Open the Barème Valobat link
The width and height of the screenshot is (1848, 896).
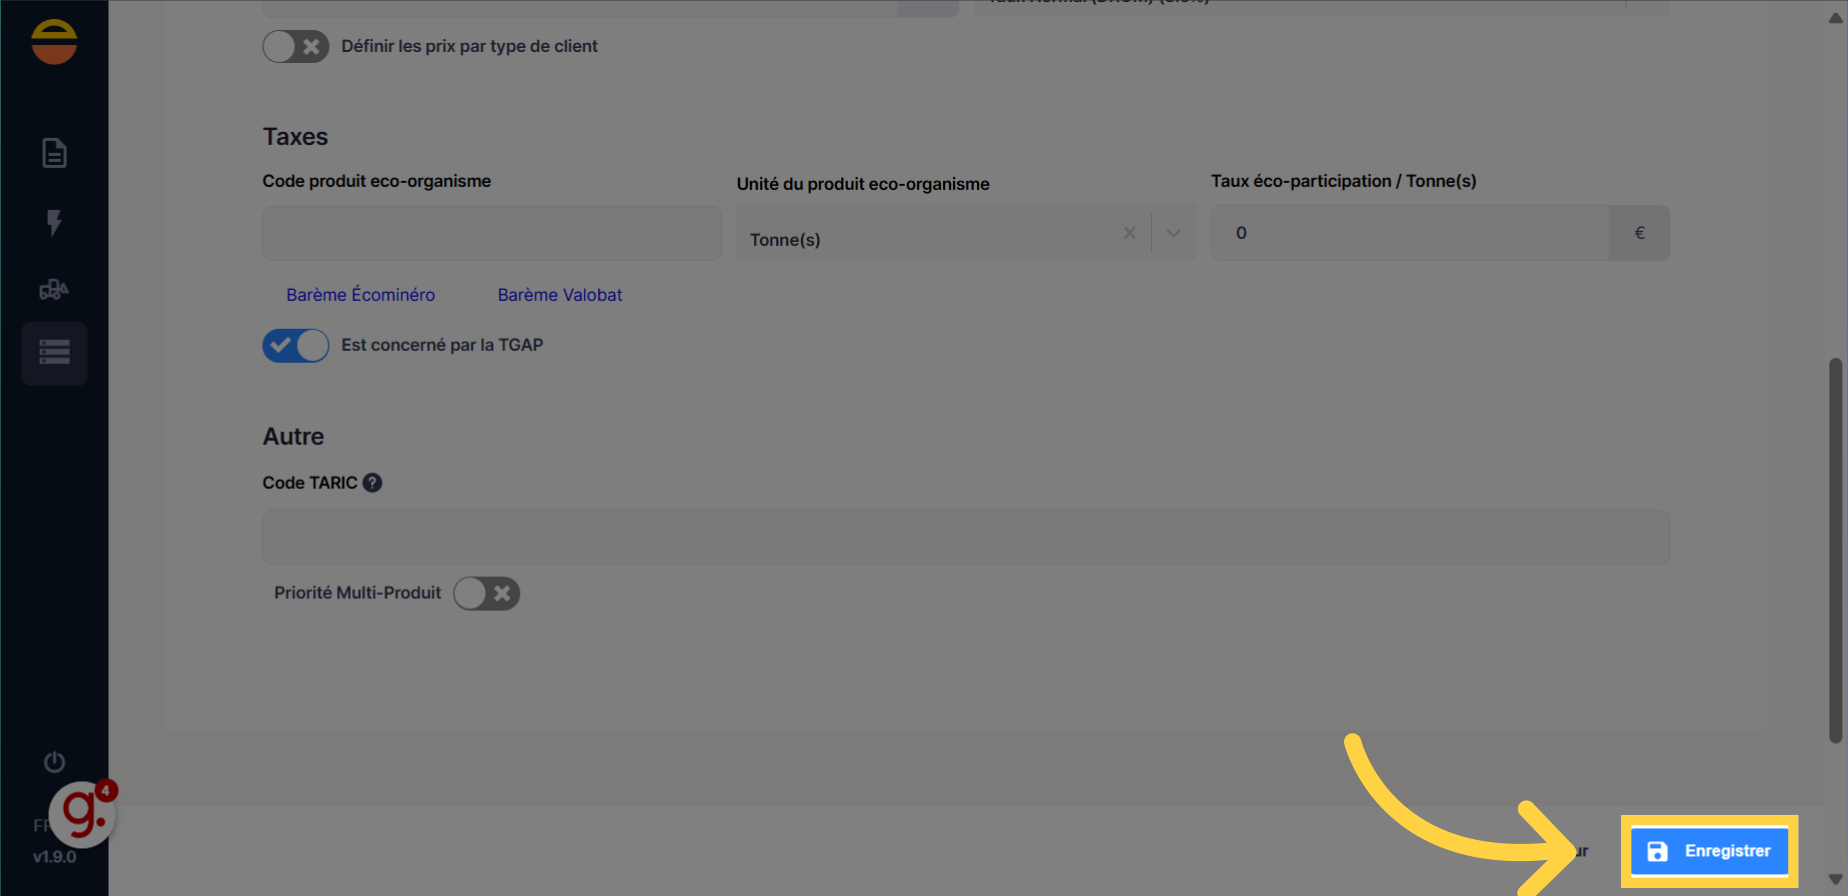[x=560, y=295]
